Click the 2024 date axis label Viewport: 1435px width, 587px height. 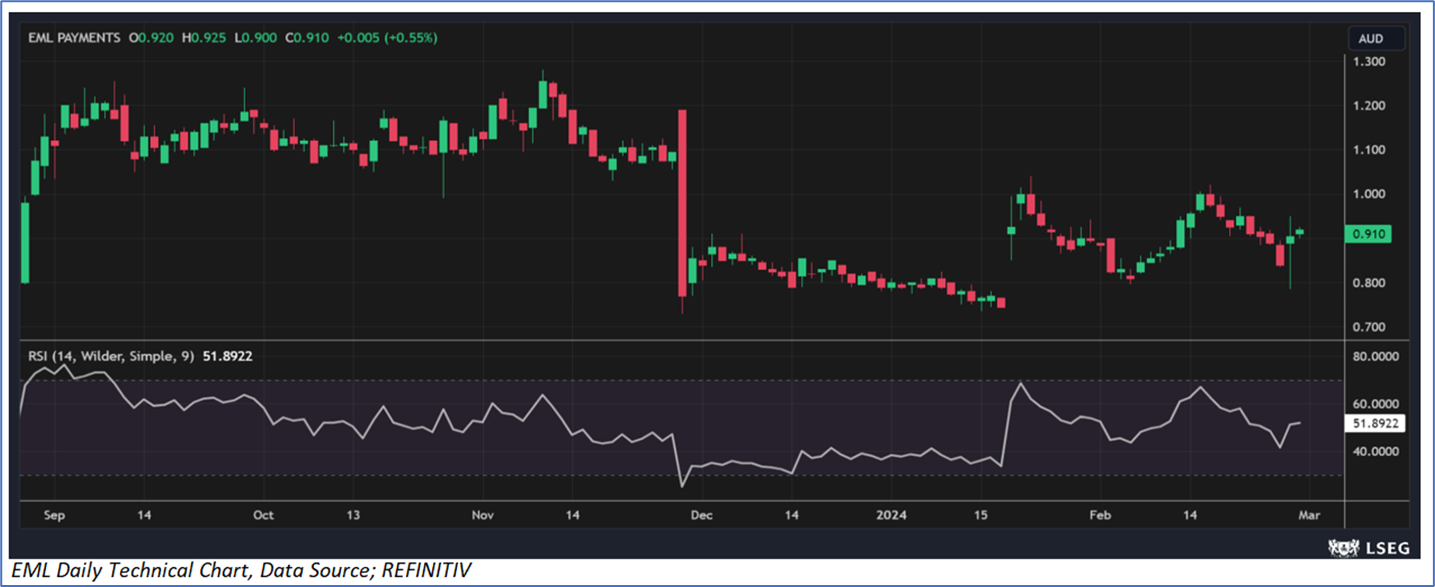tap(891, 515)
